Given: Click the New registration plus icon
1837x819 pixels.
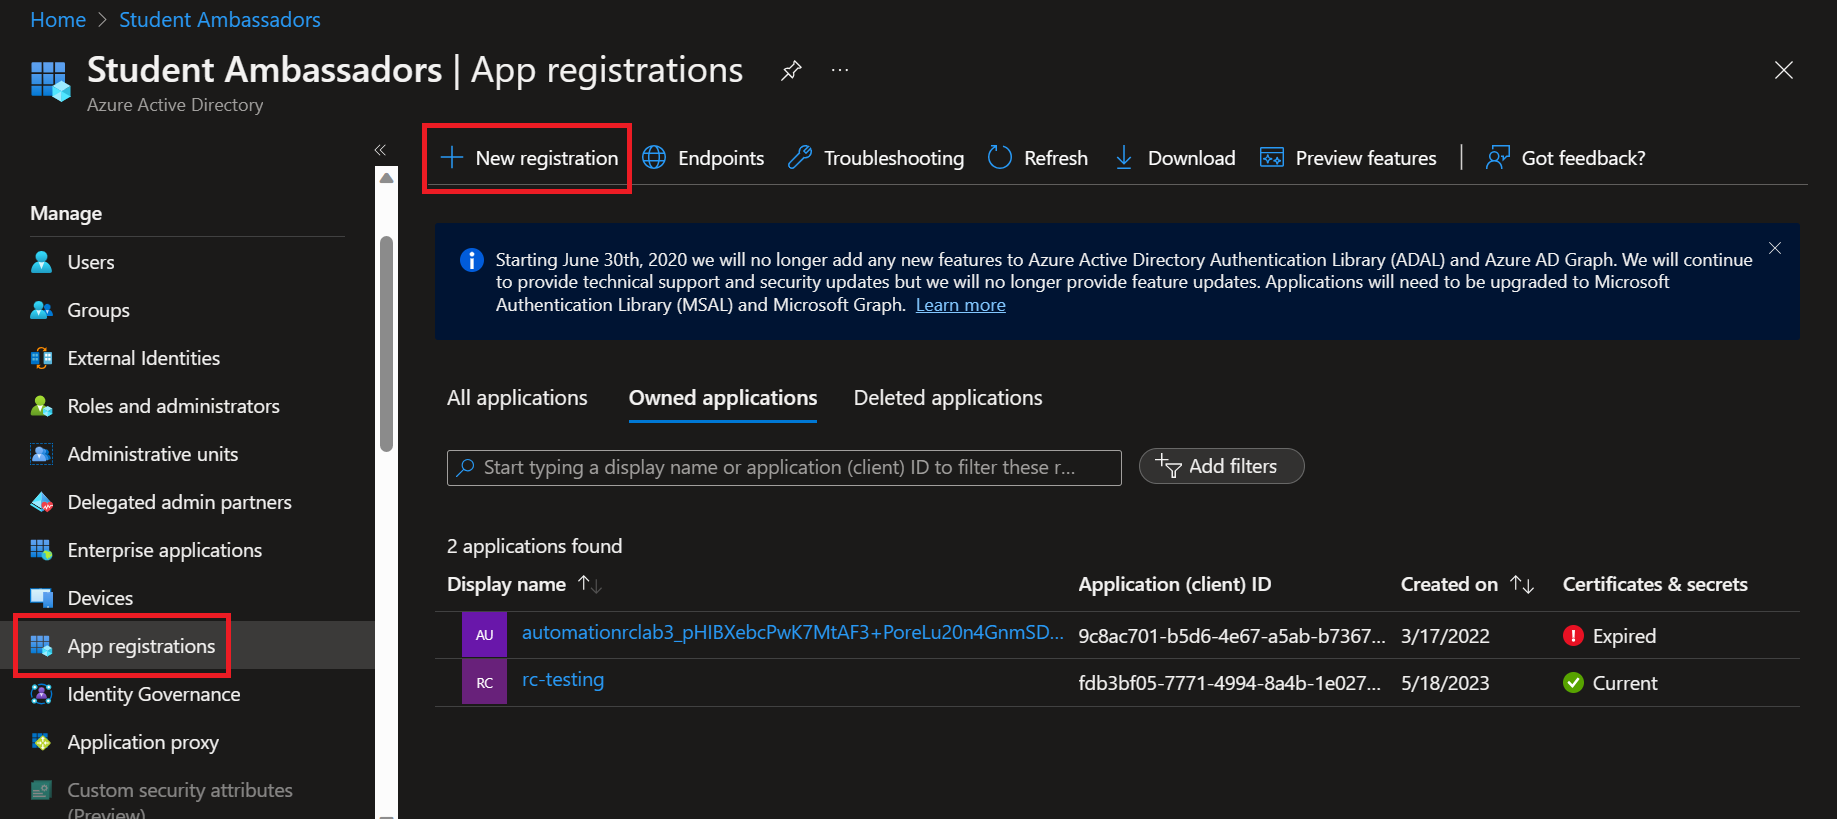Looking at the screenshot, I should [x=452, y=158].
